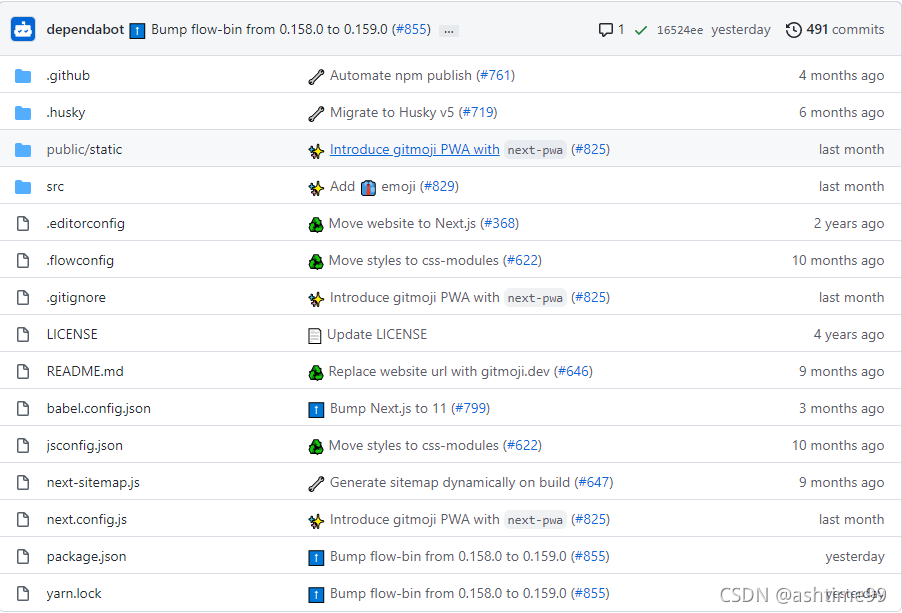Open pull request #855 from the top commit
Screen dimensions: 902x613
tap(410, 29)
